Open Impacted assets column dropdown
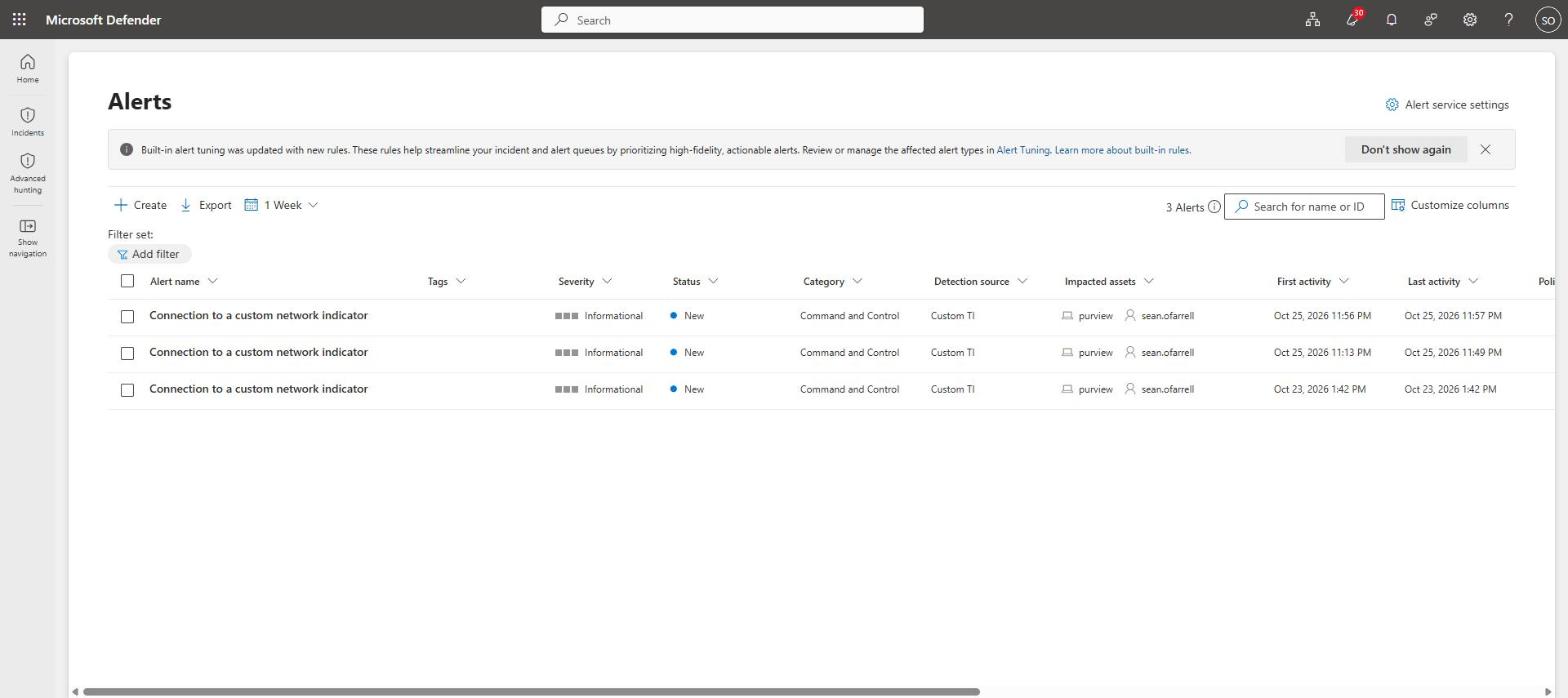This screenshot has width=1568, height=698. [x=1109, y=281]
